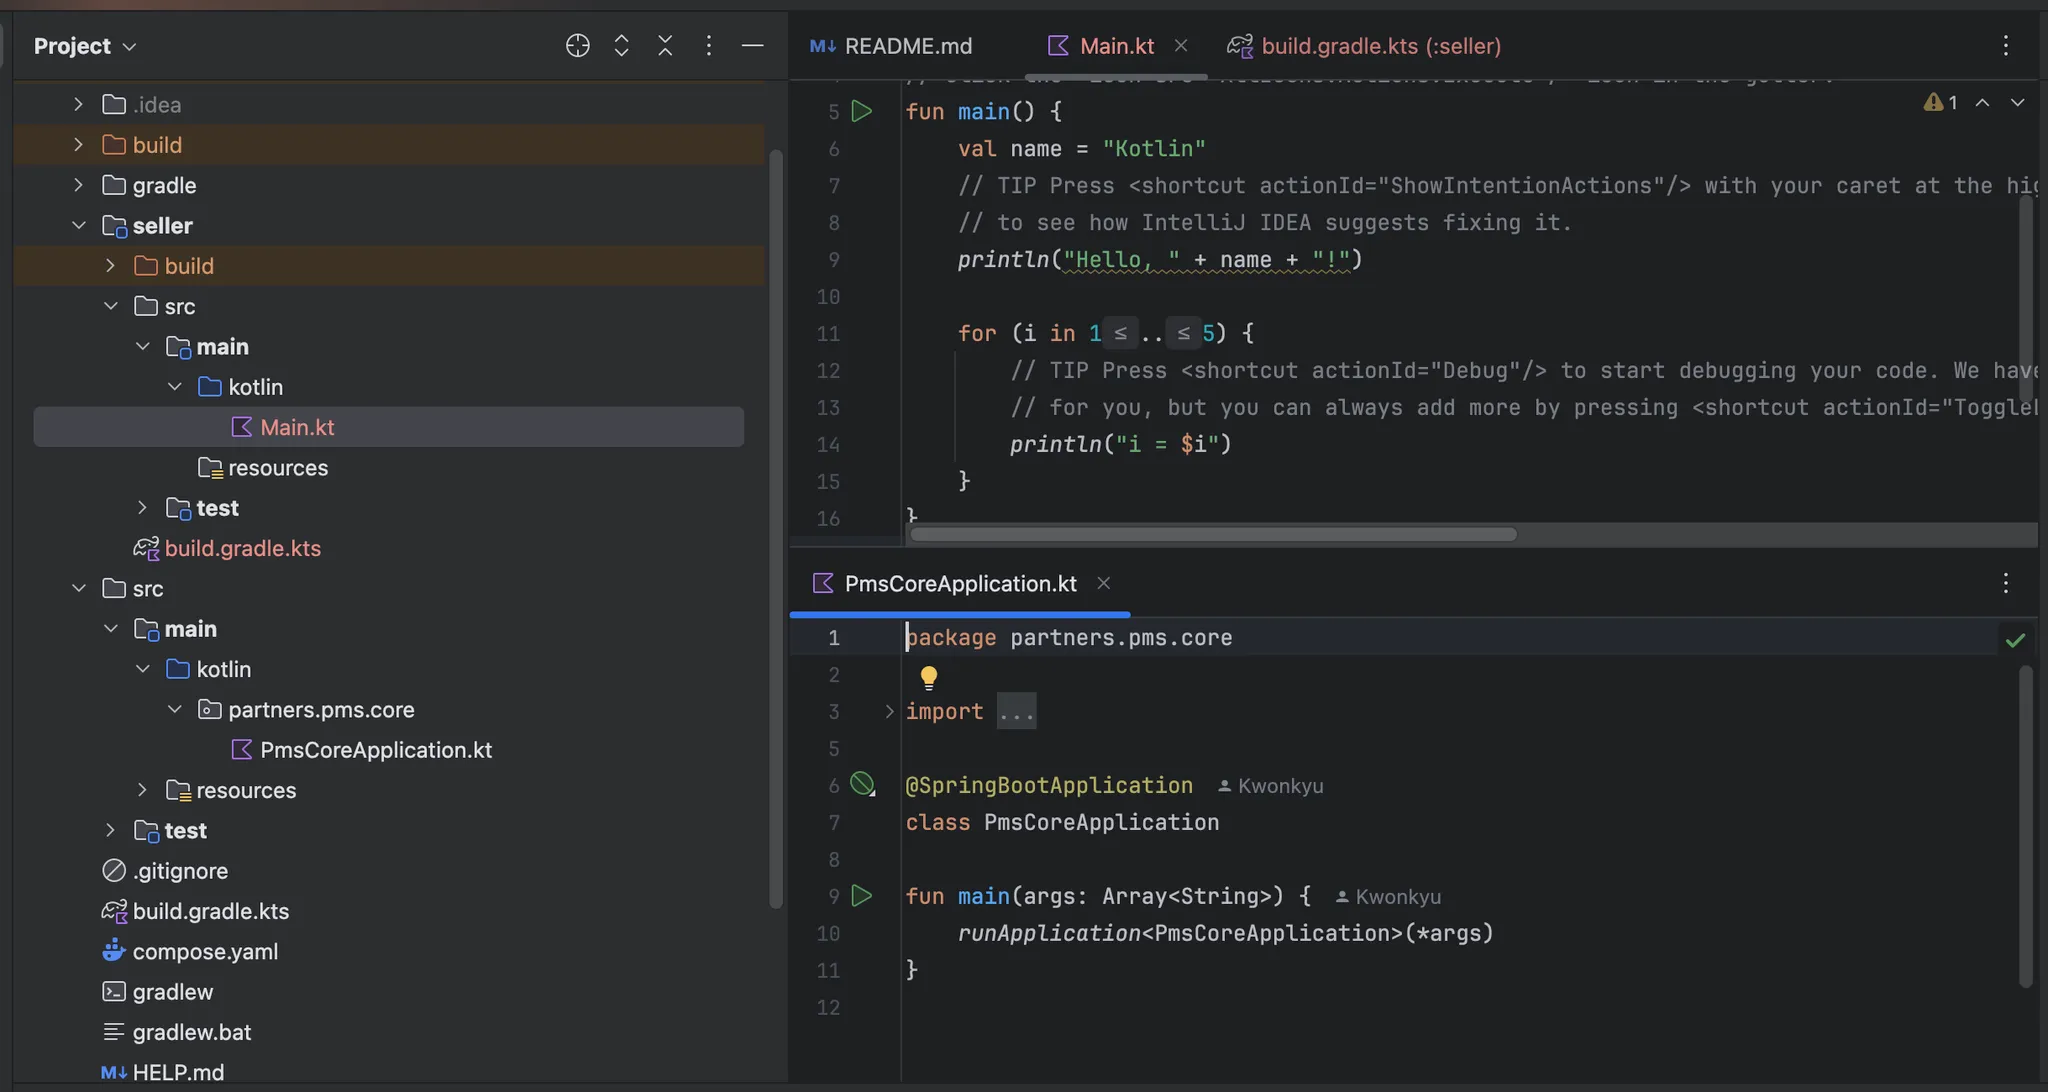The height and width of the screenshot is (1092, 2048).
Task: Click folded import ellipsis placeholder
Action: coord(1016,712)
